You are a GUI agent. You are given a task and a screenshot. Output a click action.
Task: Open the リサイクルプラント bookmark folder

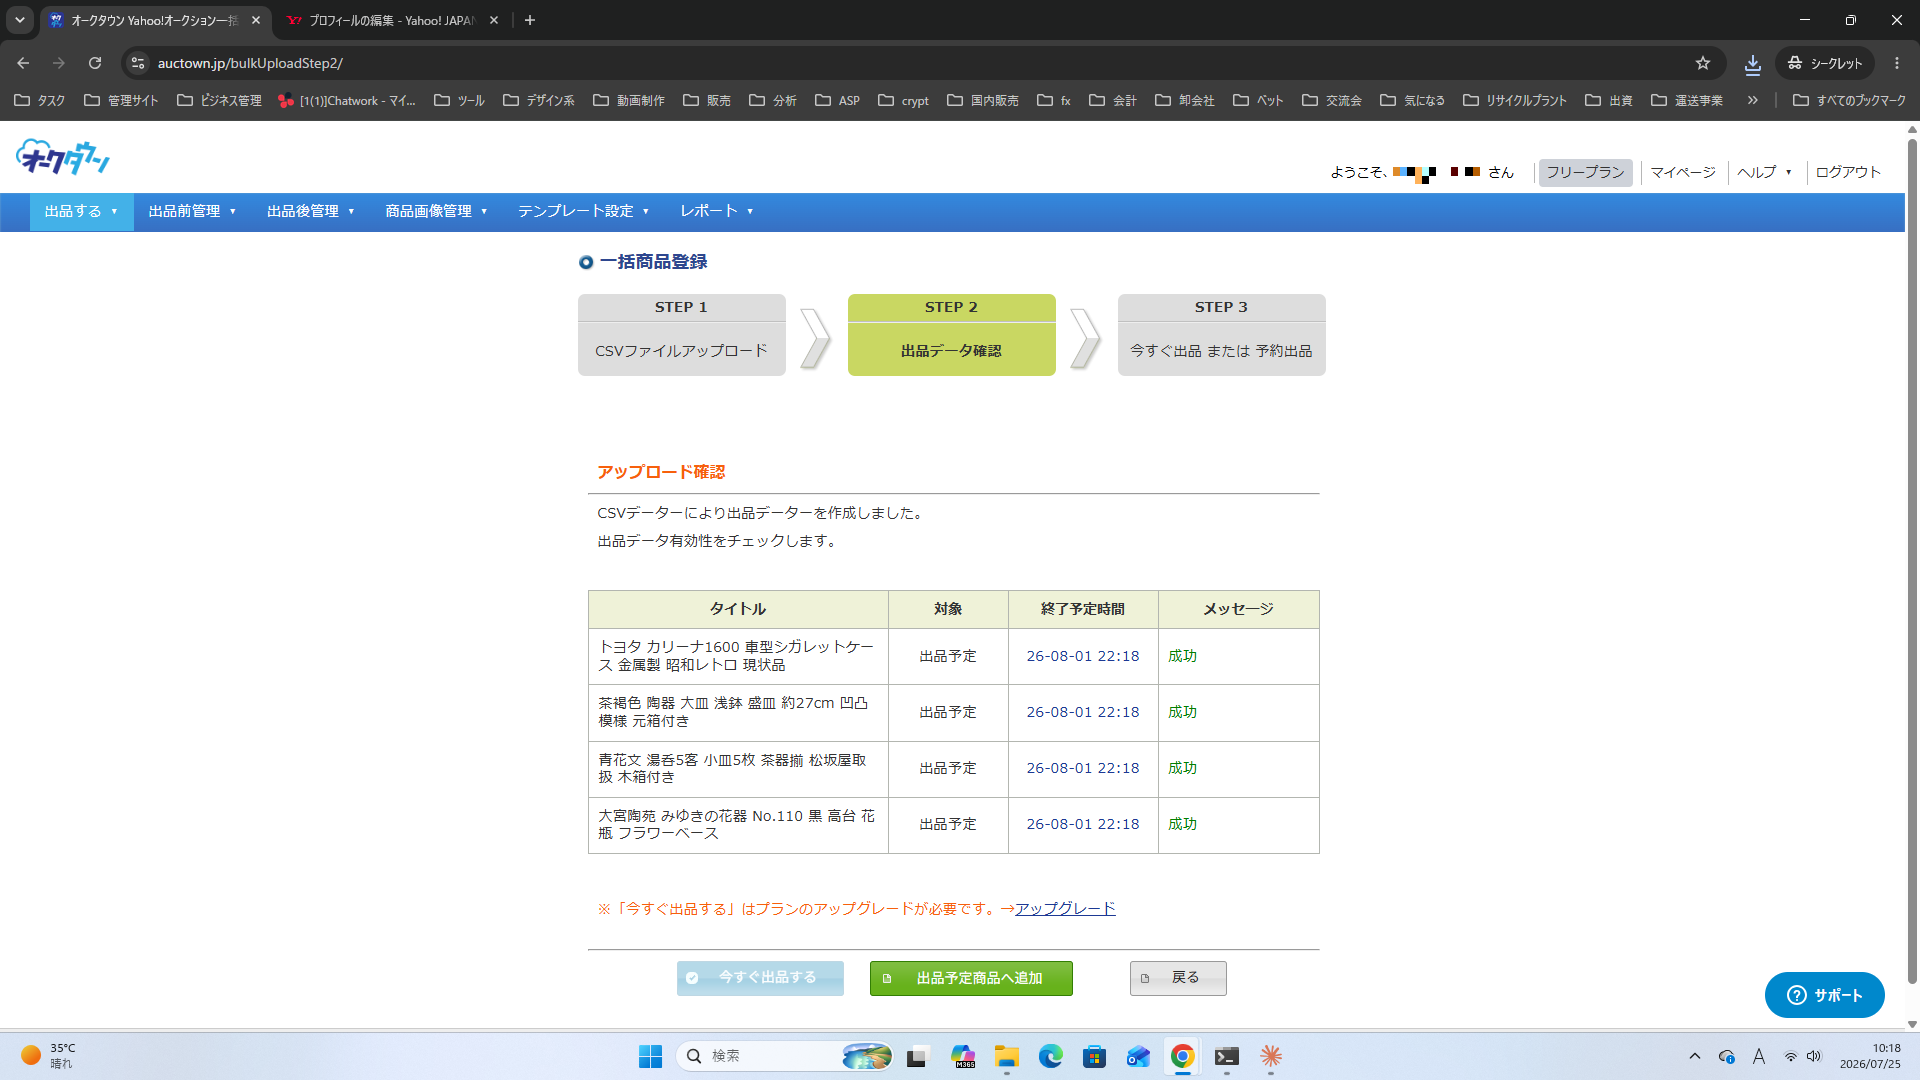[x=1515, y=100]
